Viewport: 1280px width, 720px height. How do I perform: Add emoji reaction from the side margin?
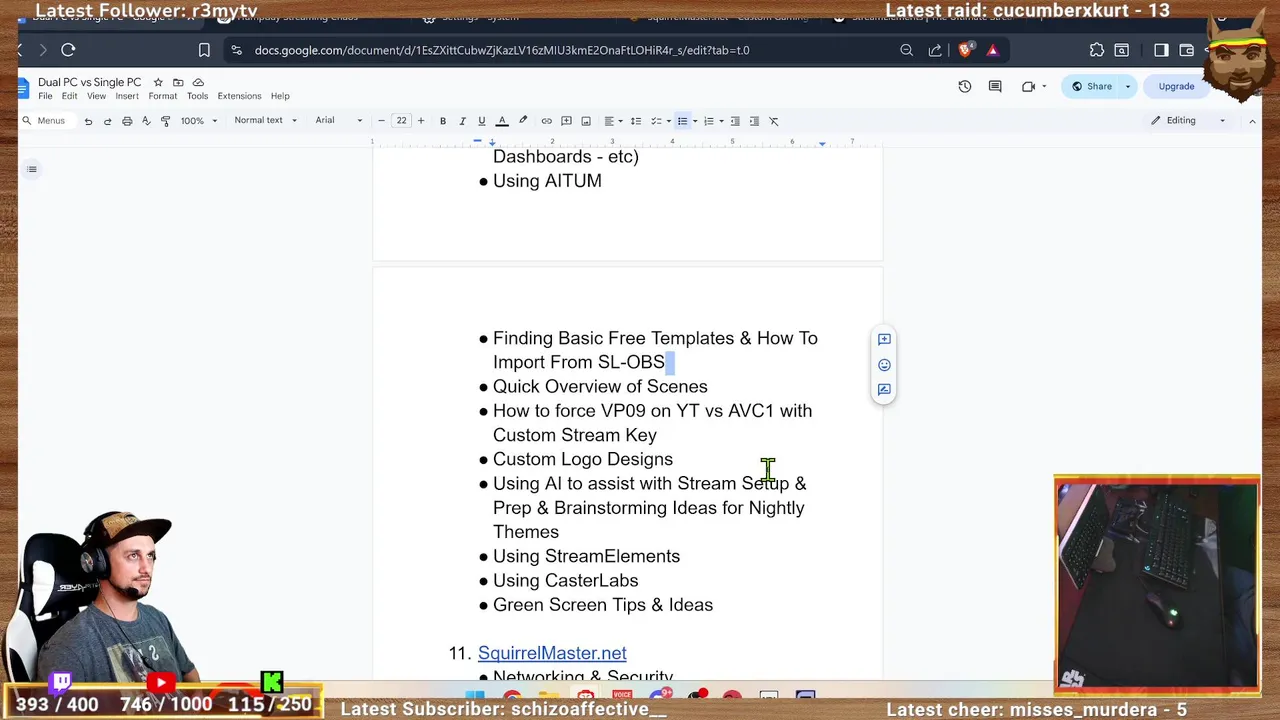(x=884, y=365)
